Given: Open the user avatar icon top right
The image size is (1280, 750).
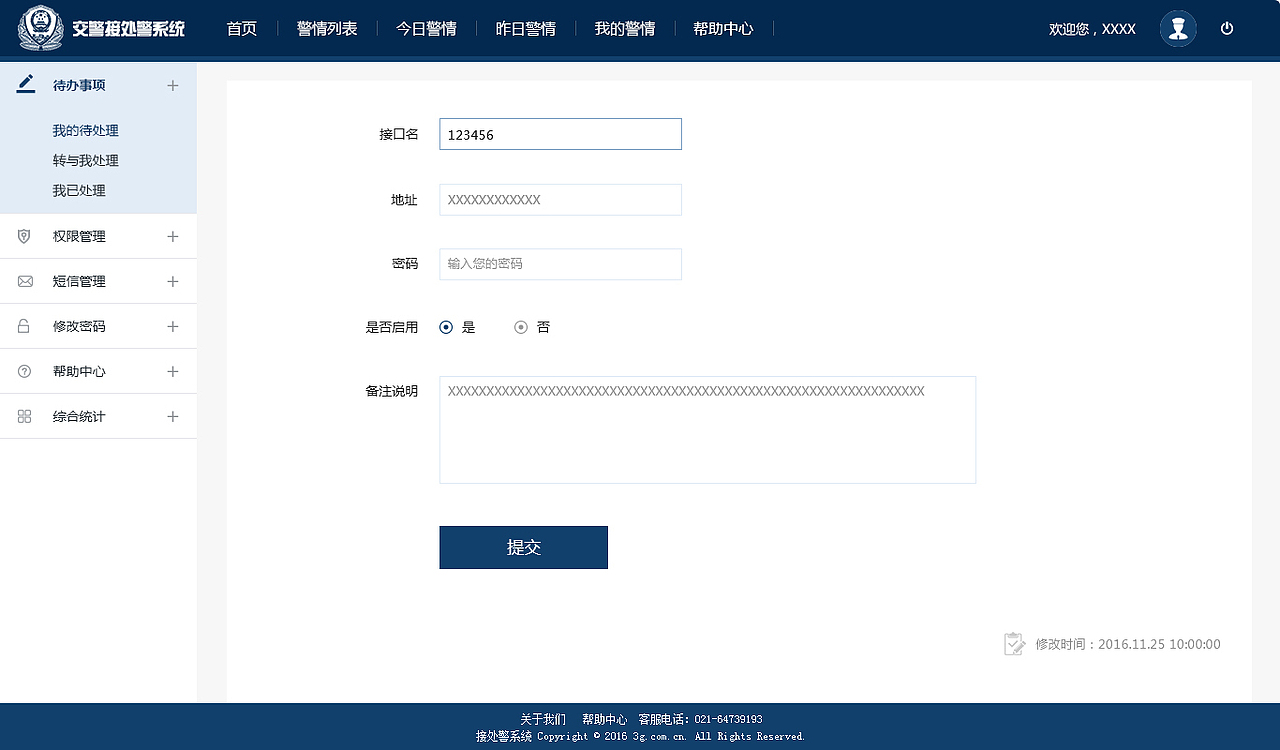Looking at the screenshot, I should pos(1178,28).
